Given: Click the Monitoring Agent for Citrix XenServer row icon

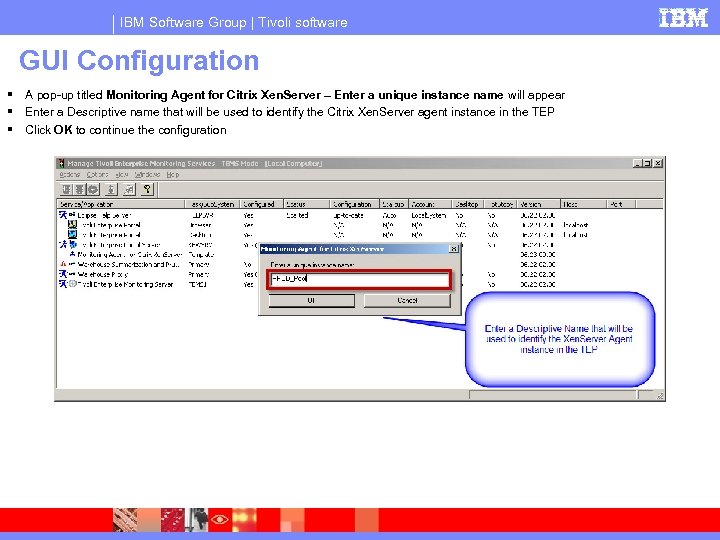Looking at the screenshot, I should (x=72, y=254).
